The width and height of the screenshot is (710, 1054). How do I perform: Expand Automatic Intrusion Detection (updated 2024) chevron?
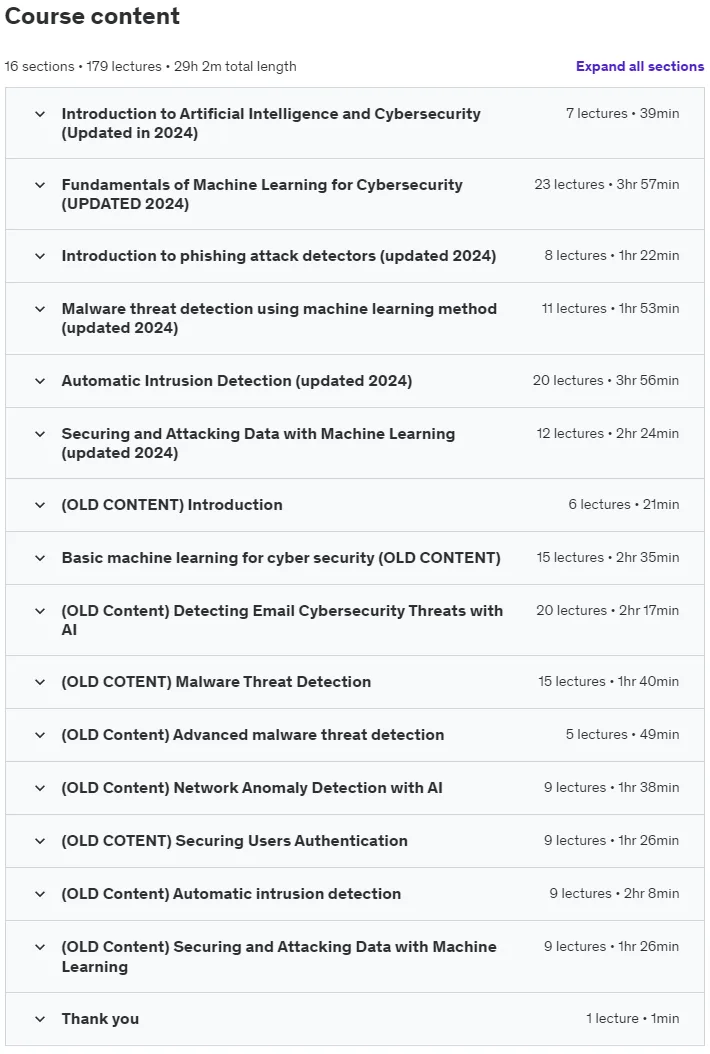[x=40, y=381]
